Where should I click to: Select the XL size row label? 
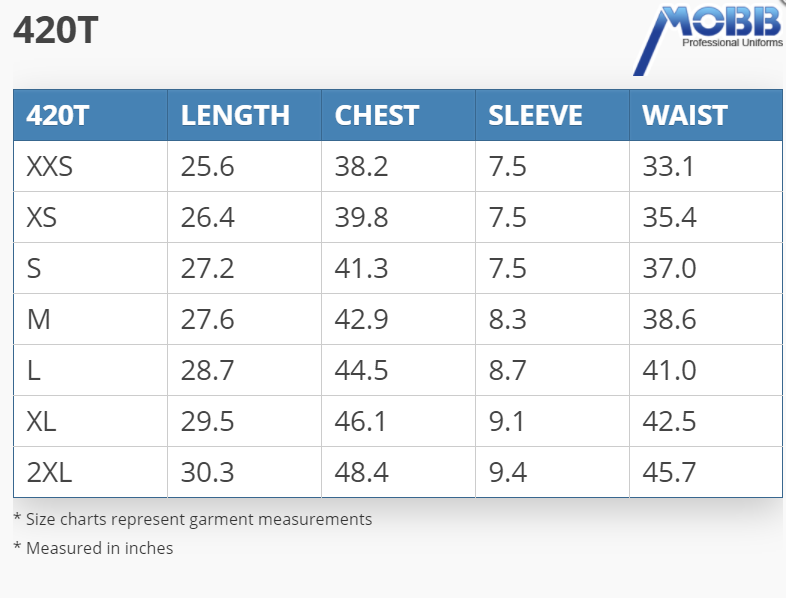point(42,421)
